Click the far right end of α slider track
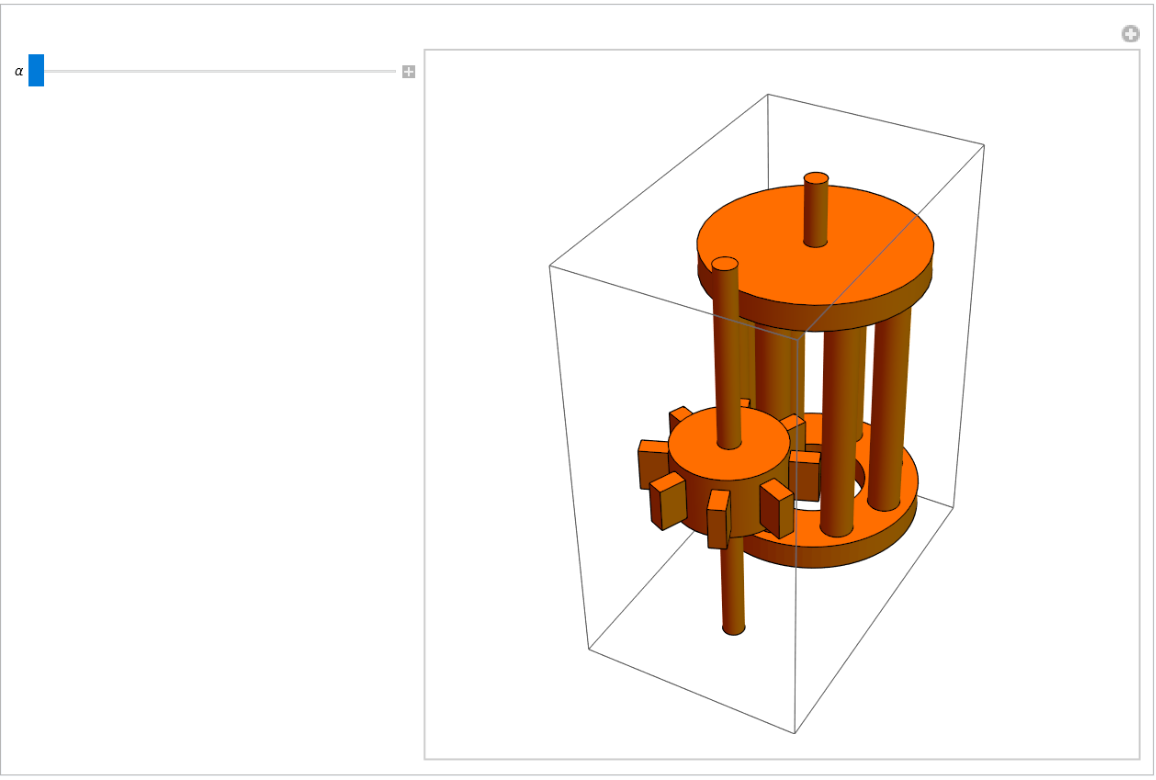Image resolution: width=1156 pixels, height=780 pixels. pos(393,71)
